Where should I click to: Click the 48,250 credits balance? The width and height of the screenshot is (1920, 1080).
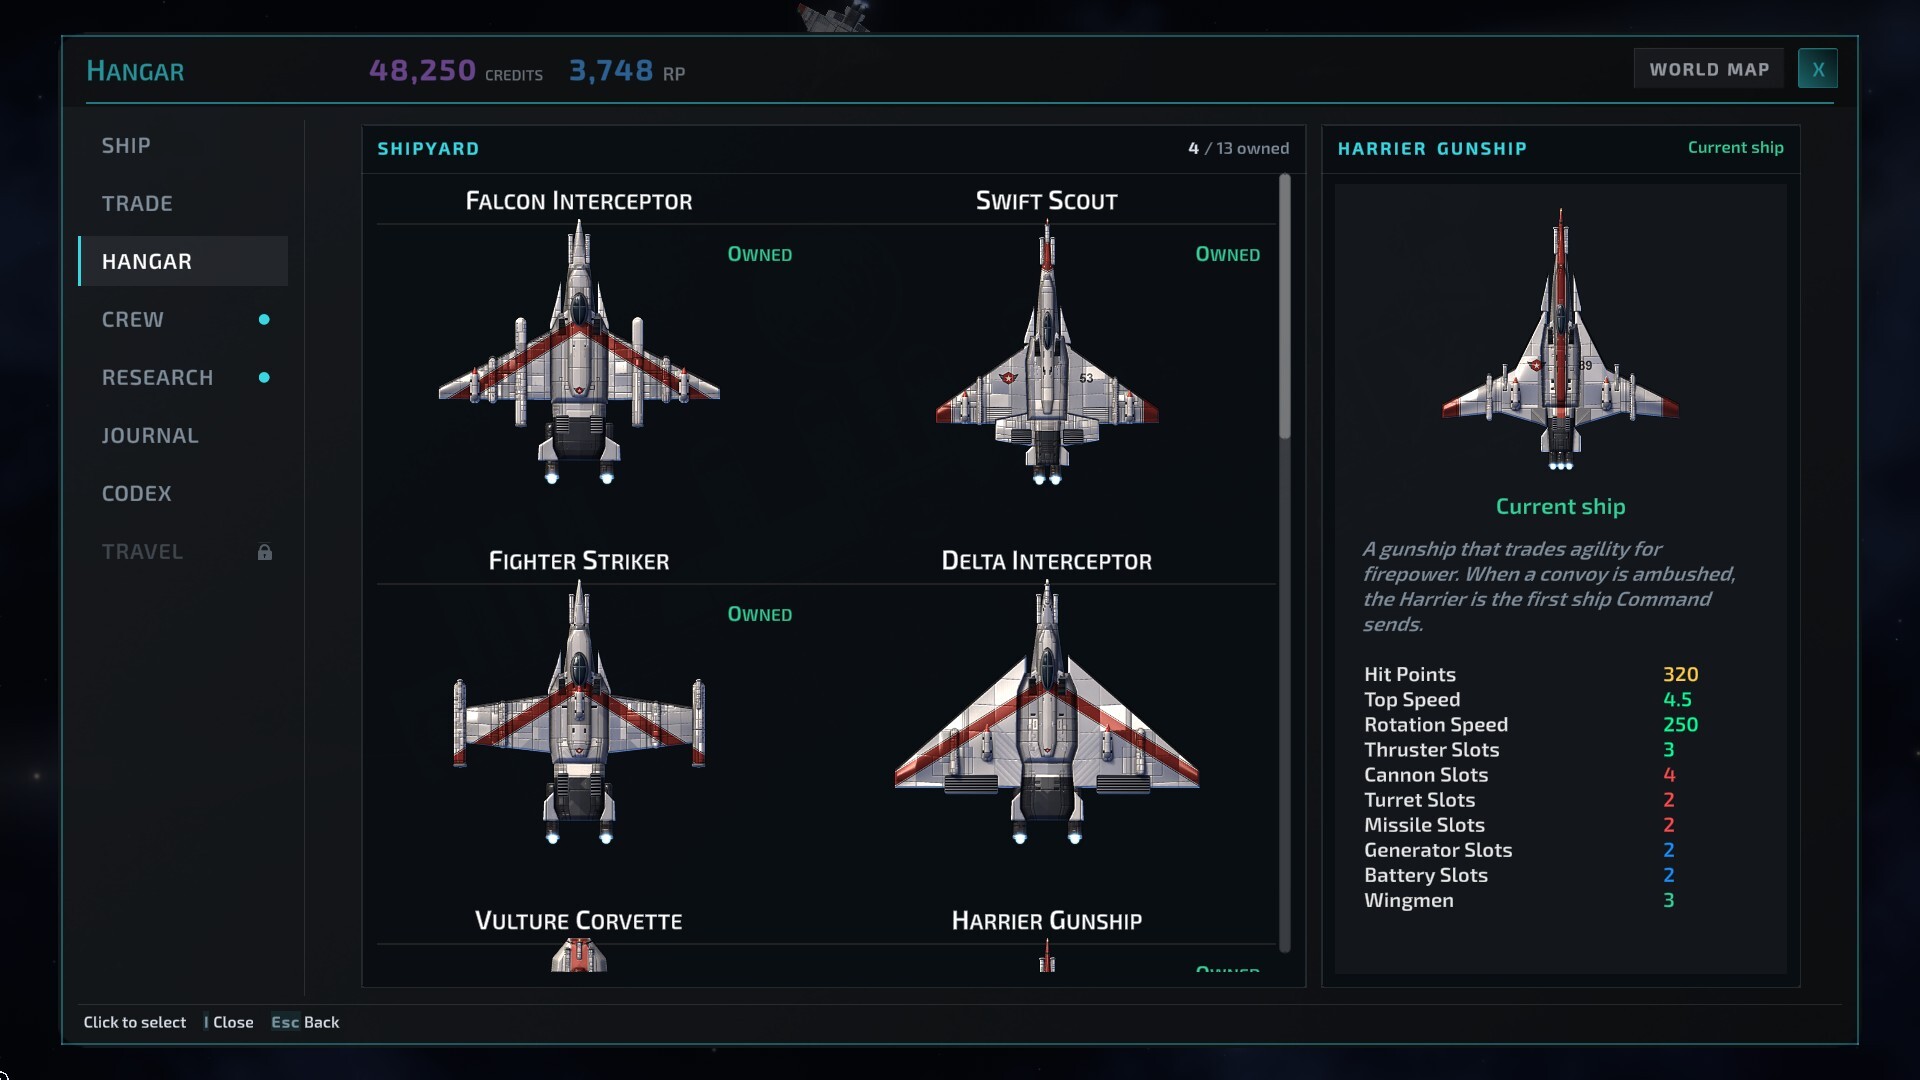[x=456, y=71]
